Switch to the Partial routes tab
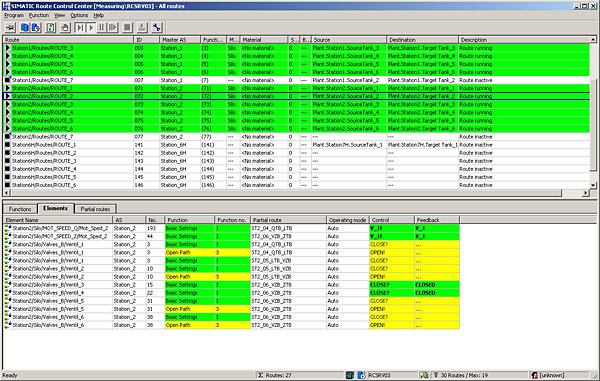This screenshot has width=600, height=381. 95,209
